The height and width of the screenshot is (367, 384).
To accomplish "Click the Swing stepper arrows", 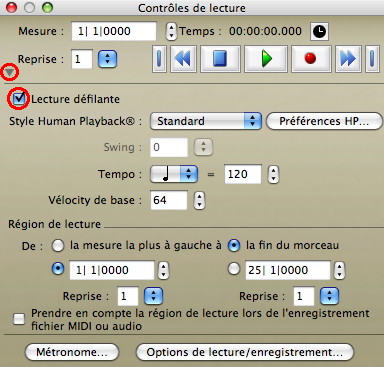I will 203,147.
